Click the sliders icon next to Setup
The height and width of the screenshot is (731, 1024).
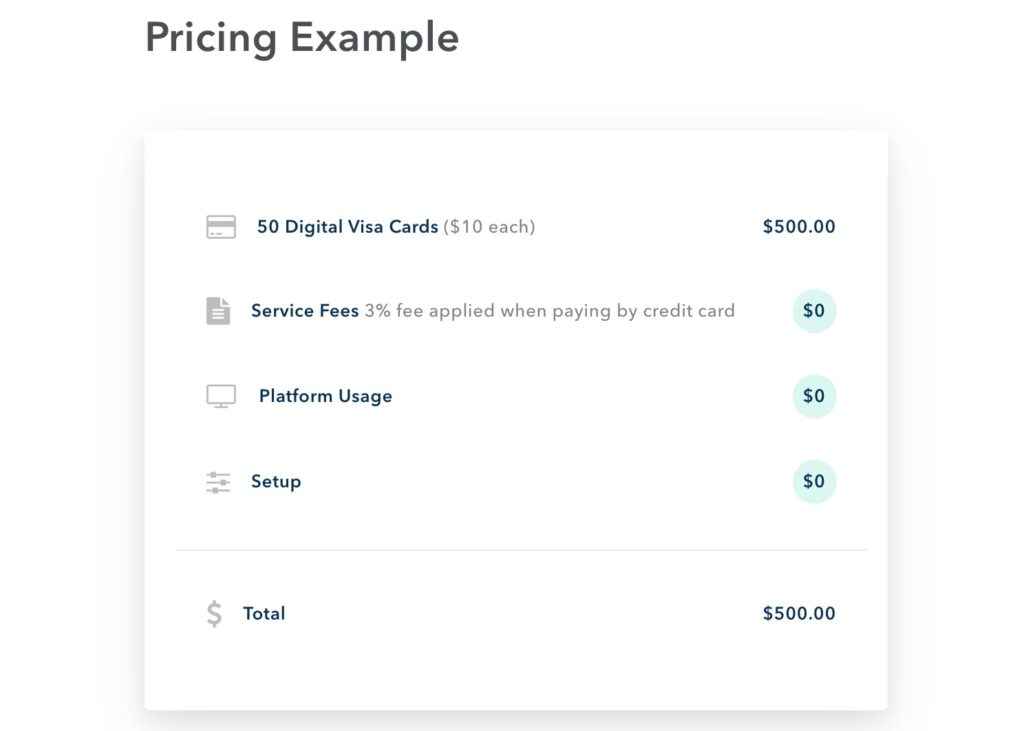218,482
